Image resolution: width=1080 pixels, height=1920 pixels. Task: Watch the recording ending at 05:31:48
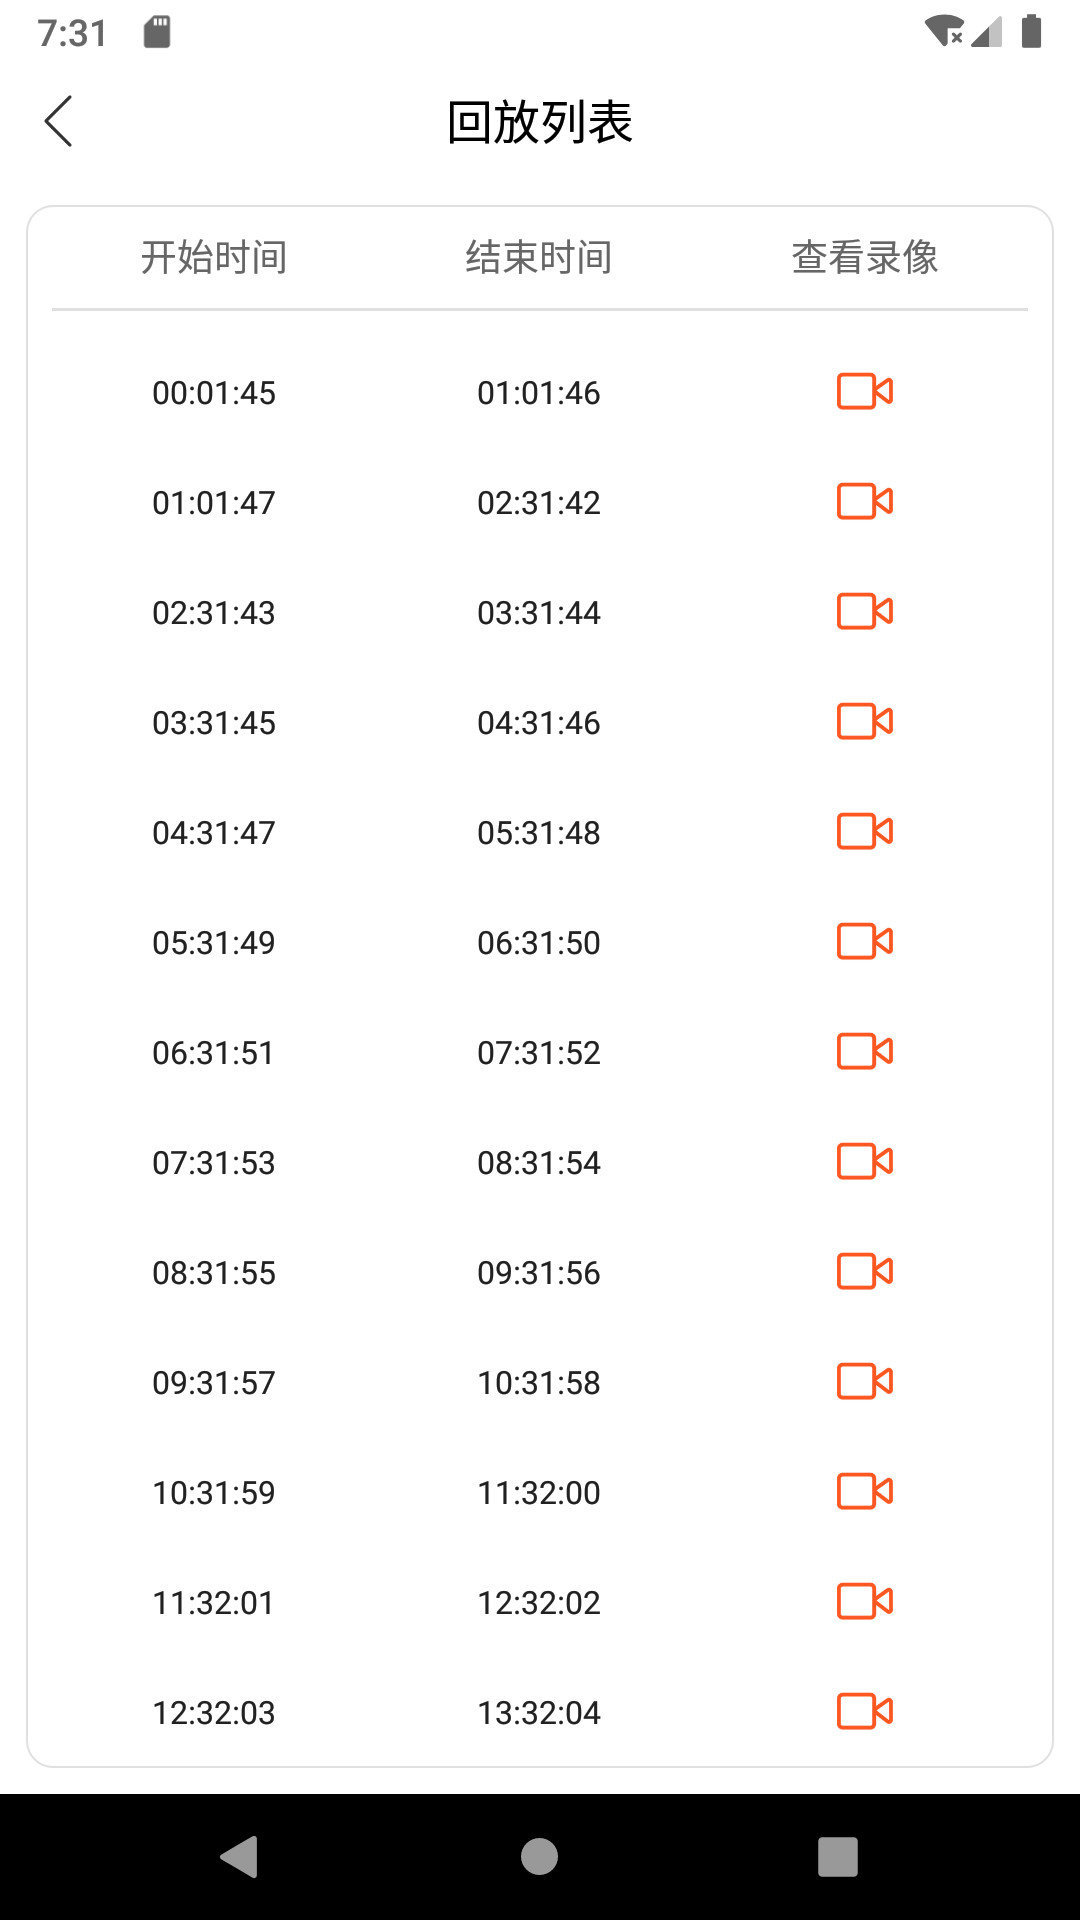[x=864, y=831]
